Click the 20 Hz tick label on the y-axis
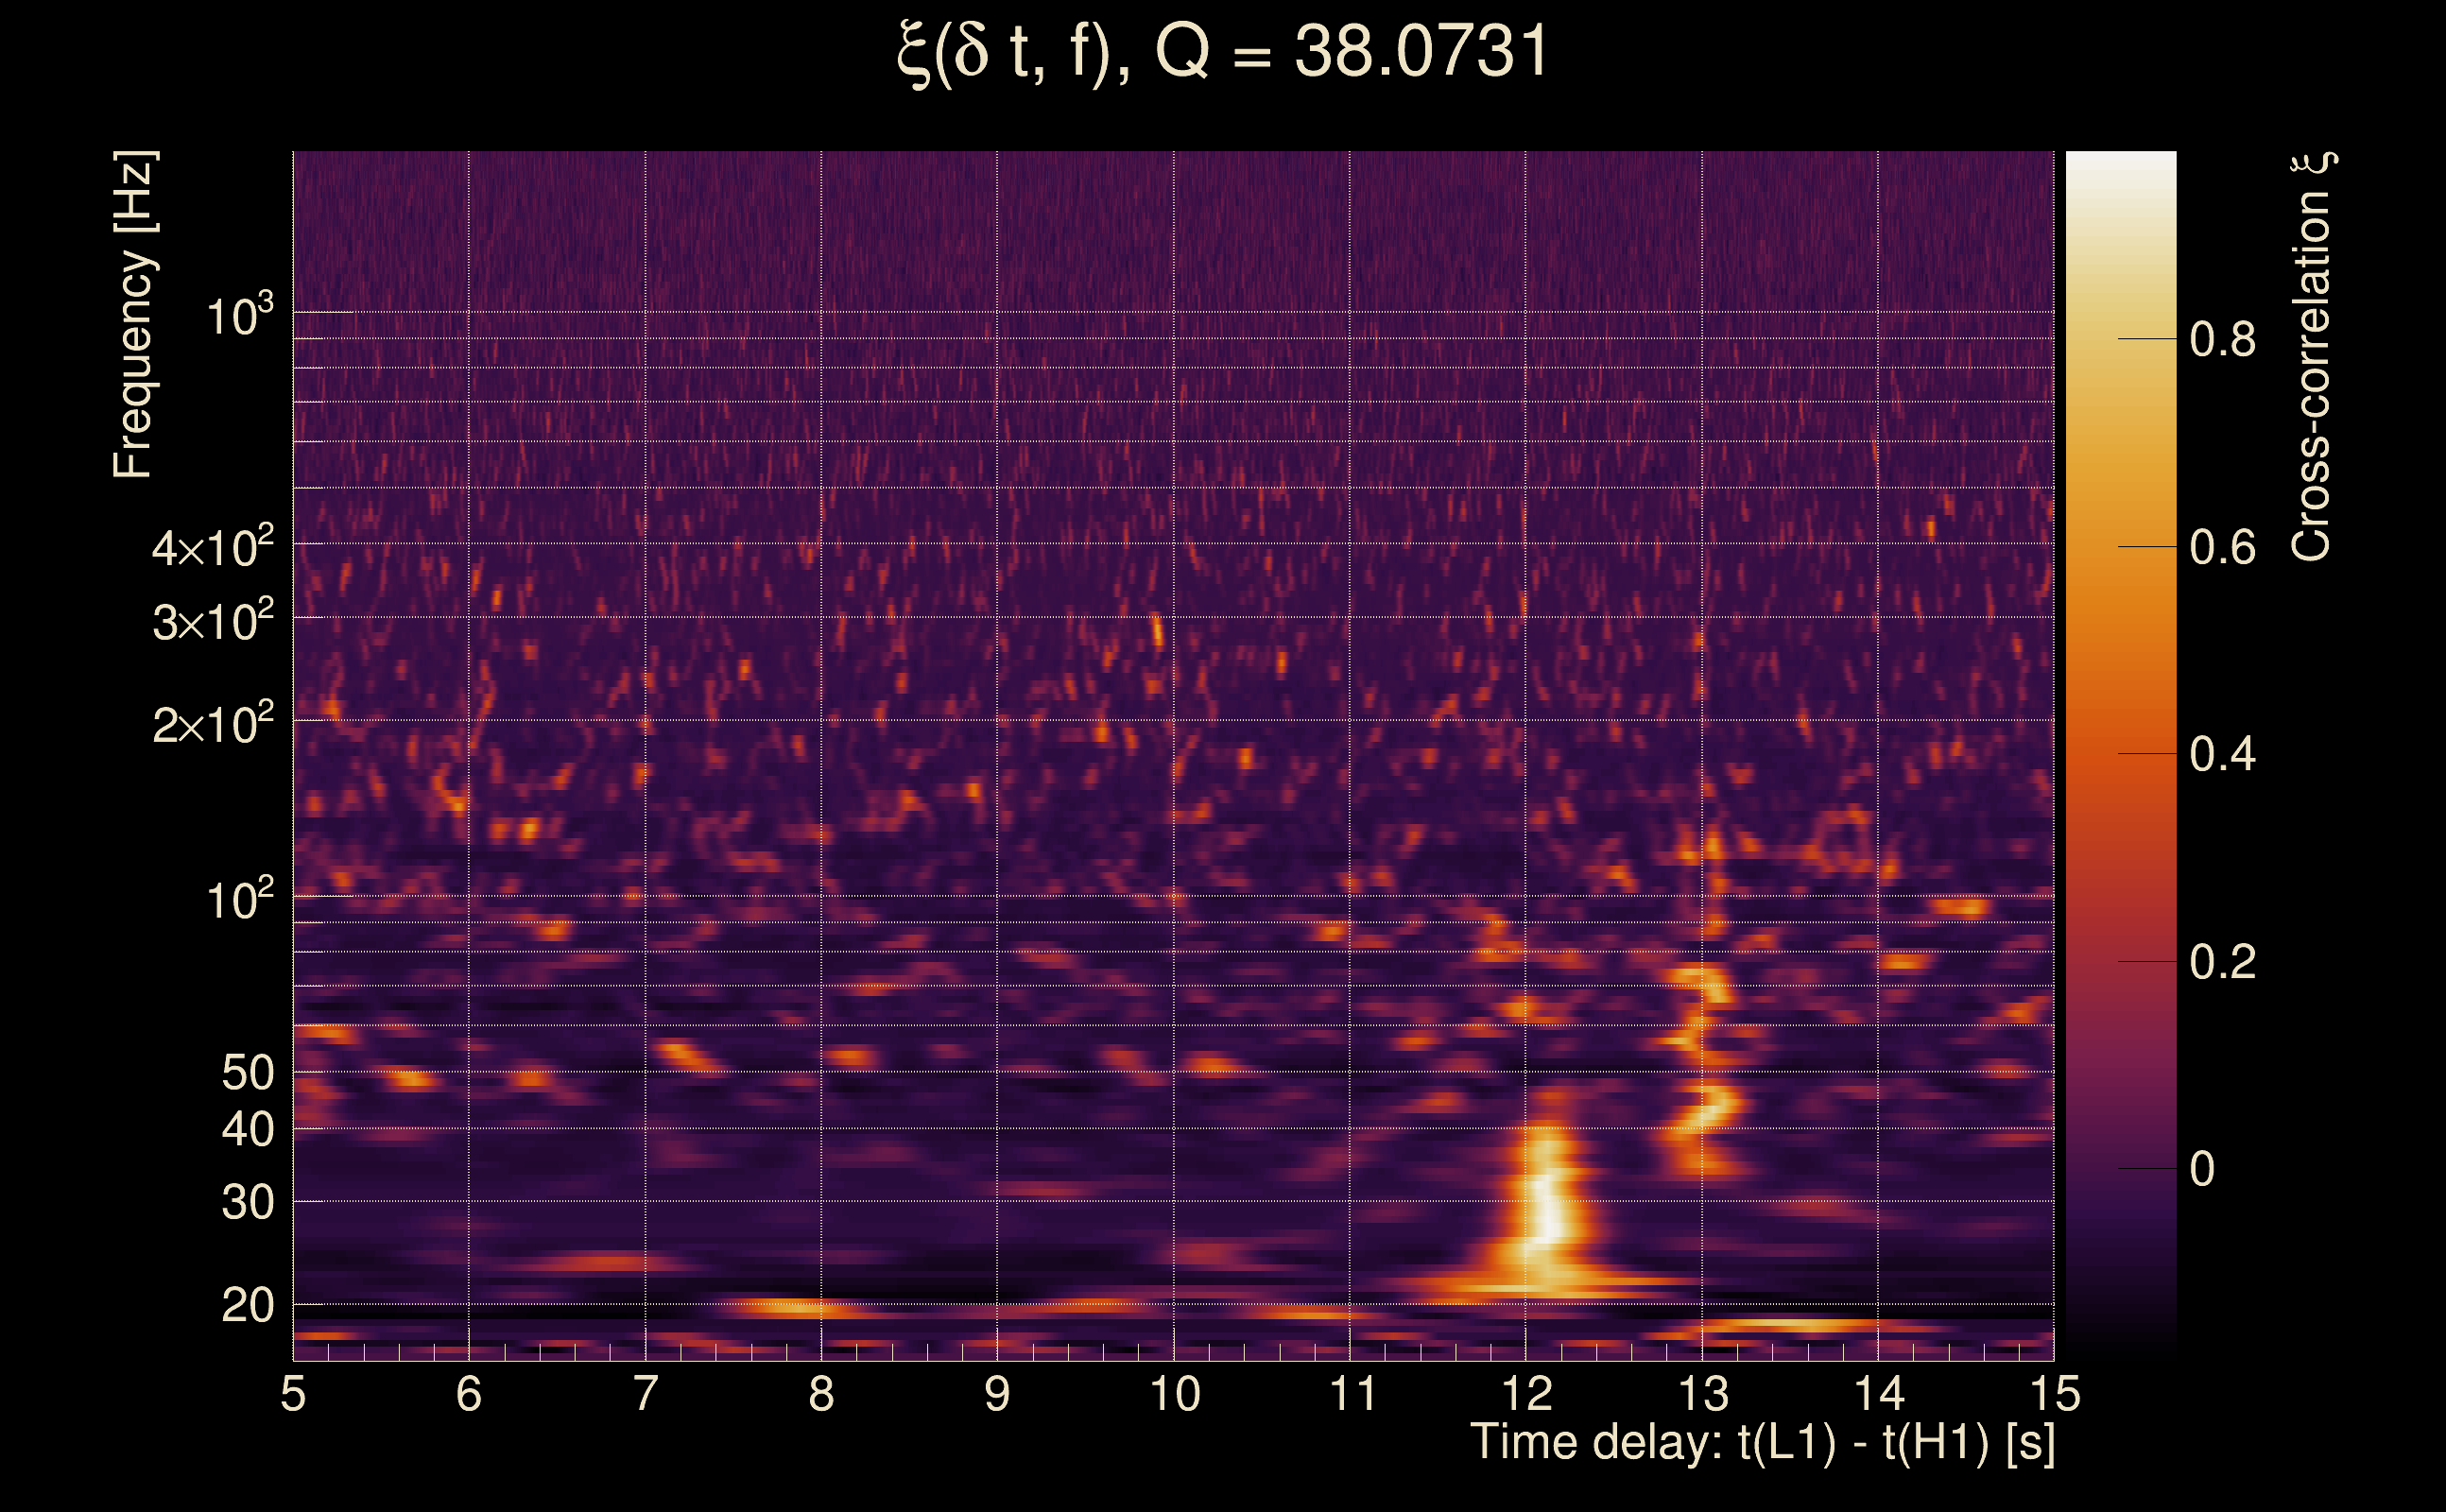The width and height of the screenshot is (2446, 1512). point(247,1305)
